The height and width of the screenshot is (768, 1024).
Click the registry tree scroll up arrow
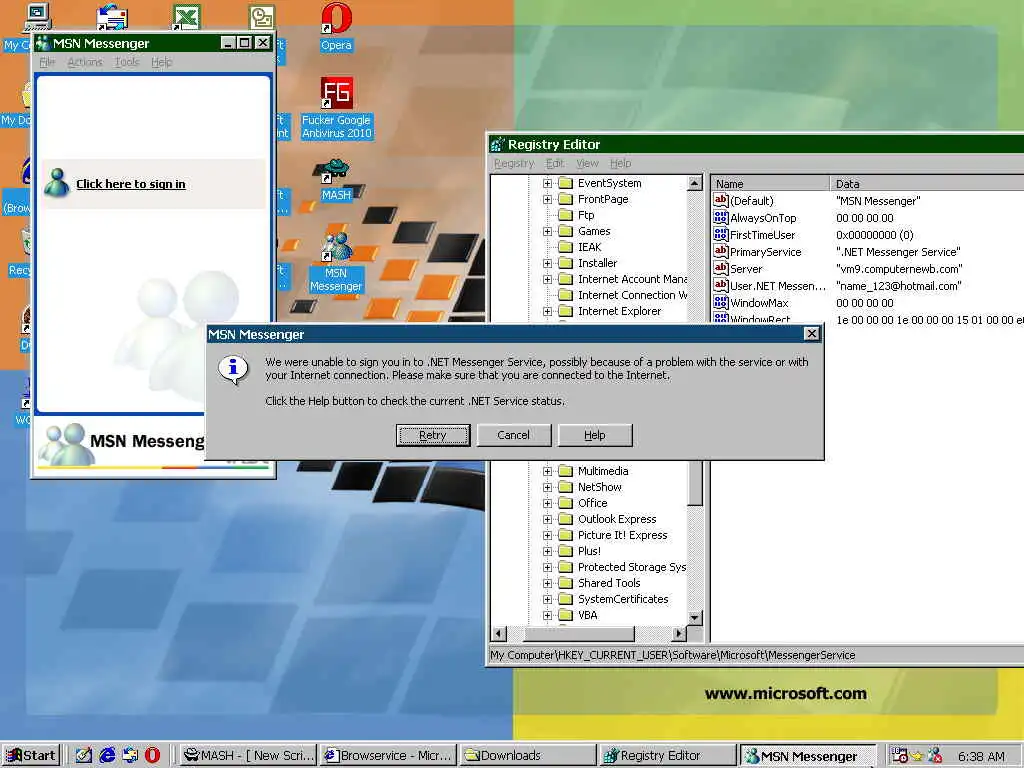pos(695,183)
